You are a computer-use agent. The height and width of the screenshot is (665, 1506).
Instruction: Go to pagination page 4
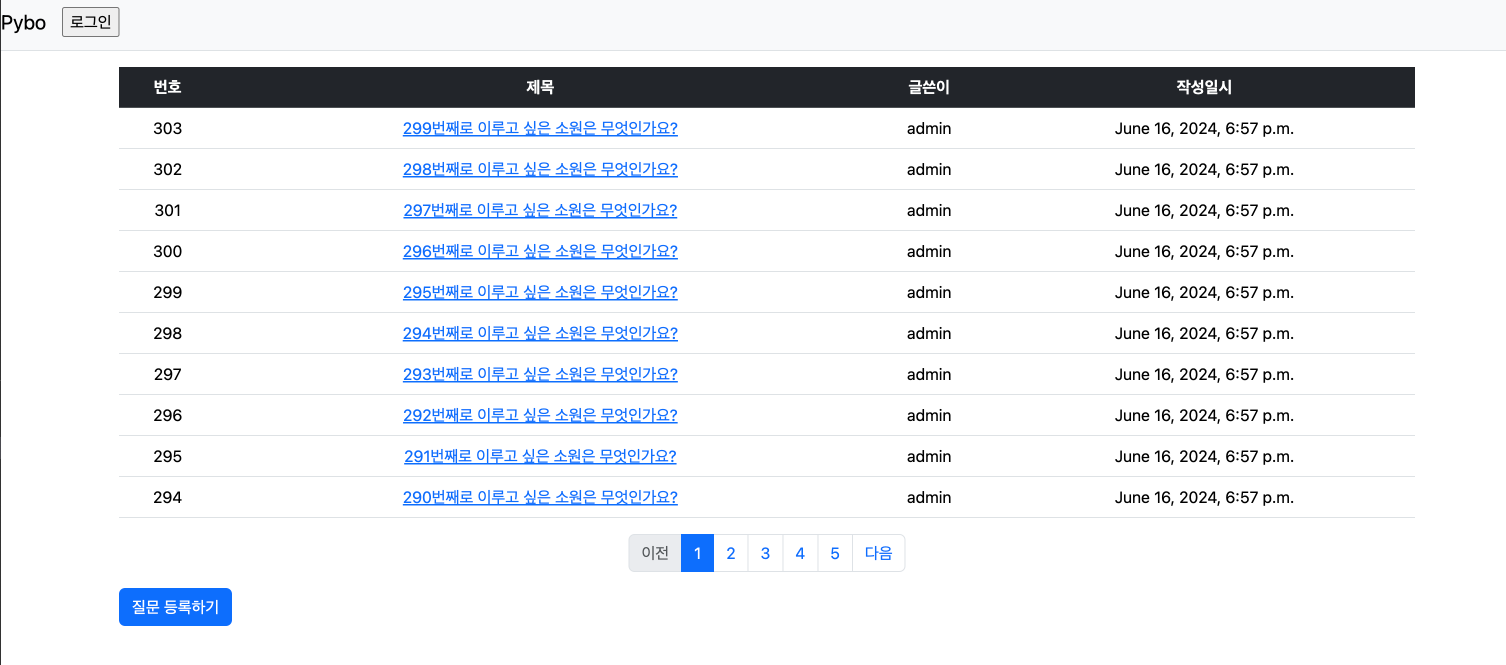tap(800, 553)
